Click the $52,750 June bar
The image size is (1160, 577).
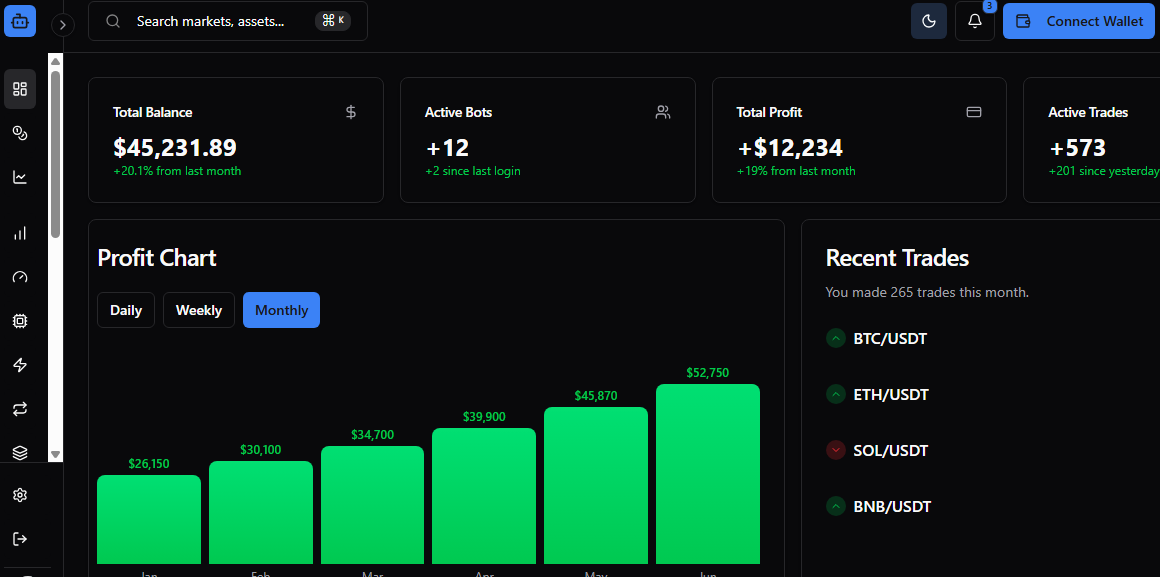pyautogui.click(x=708, y=474)
